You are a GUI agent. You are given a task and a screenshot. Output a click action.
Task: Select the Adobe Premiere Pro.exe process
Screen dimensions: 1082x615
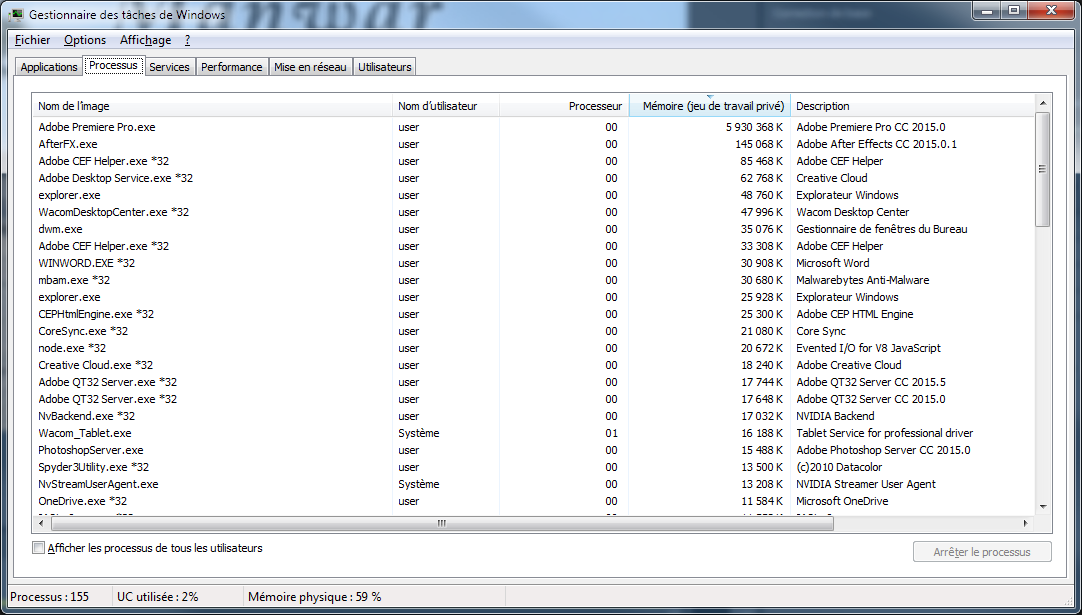point(533,127)
